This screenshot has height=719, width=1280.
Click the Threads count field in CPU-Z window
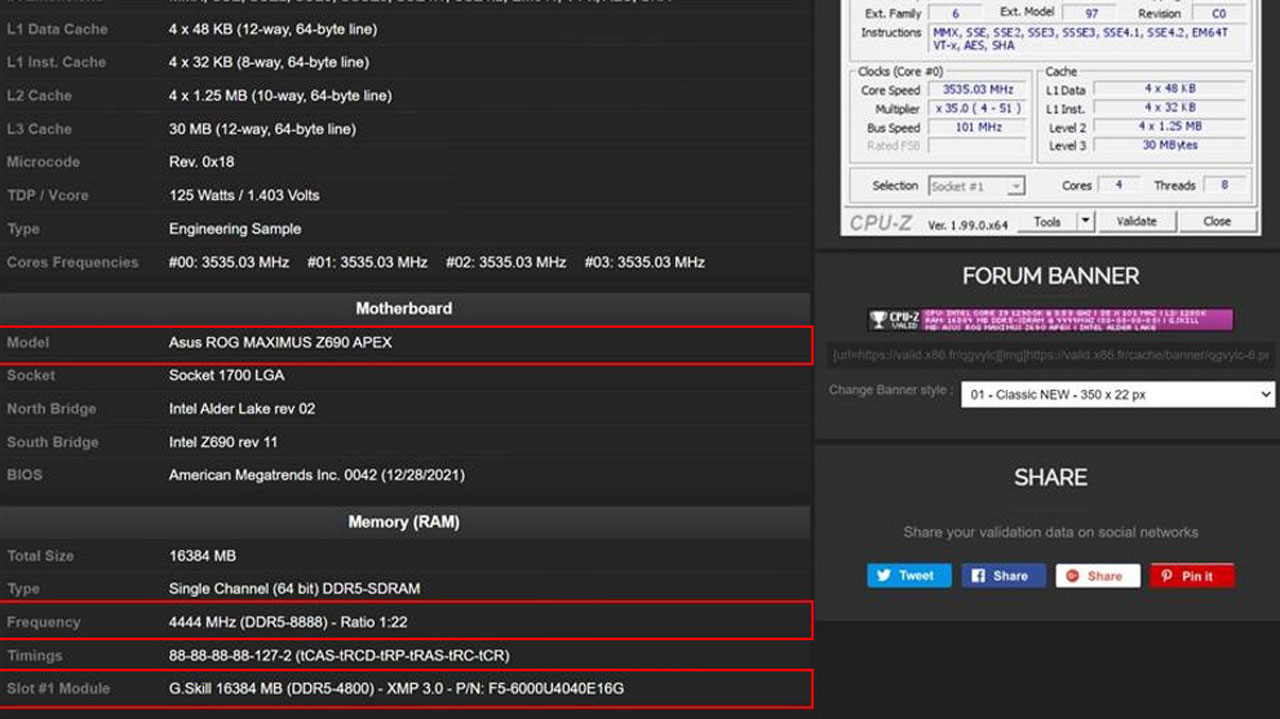click(x=1224, y=185)
